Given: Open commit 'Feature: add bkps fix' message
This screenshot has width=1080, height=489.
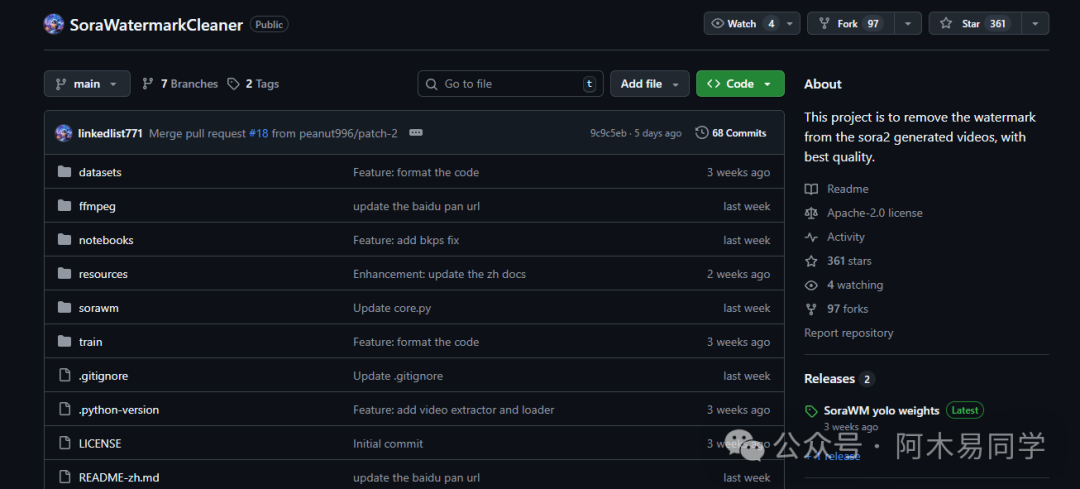Looking at the screenshot, I should coord(406,240).
